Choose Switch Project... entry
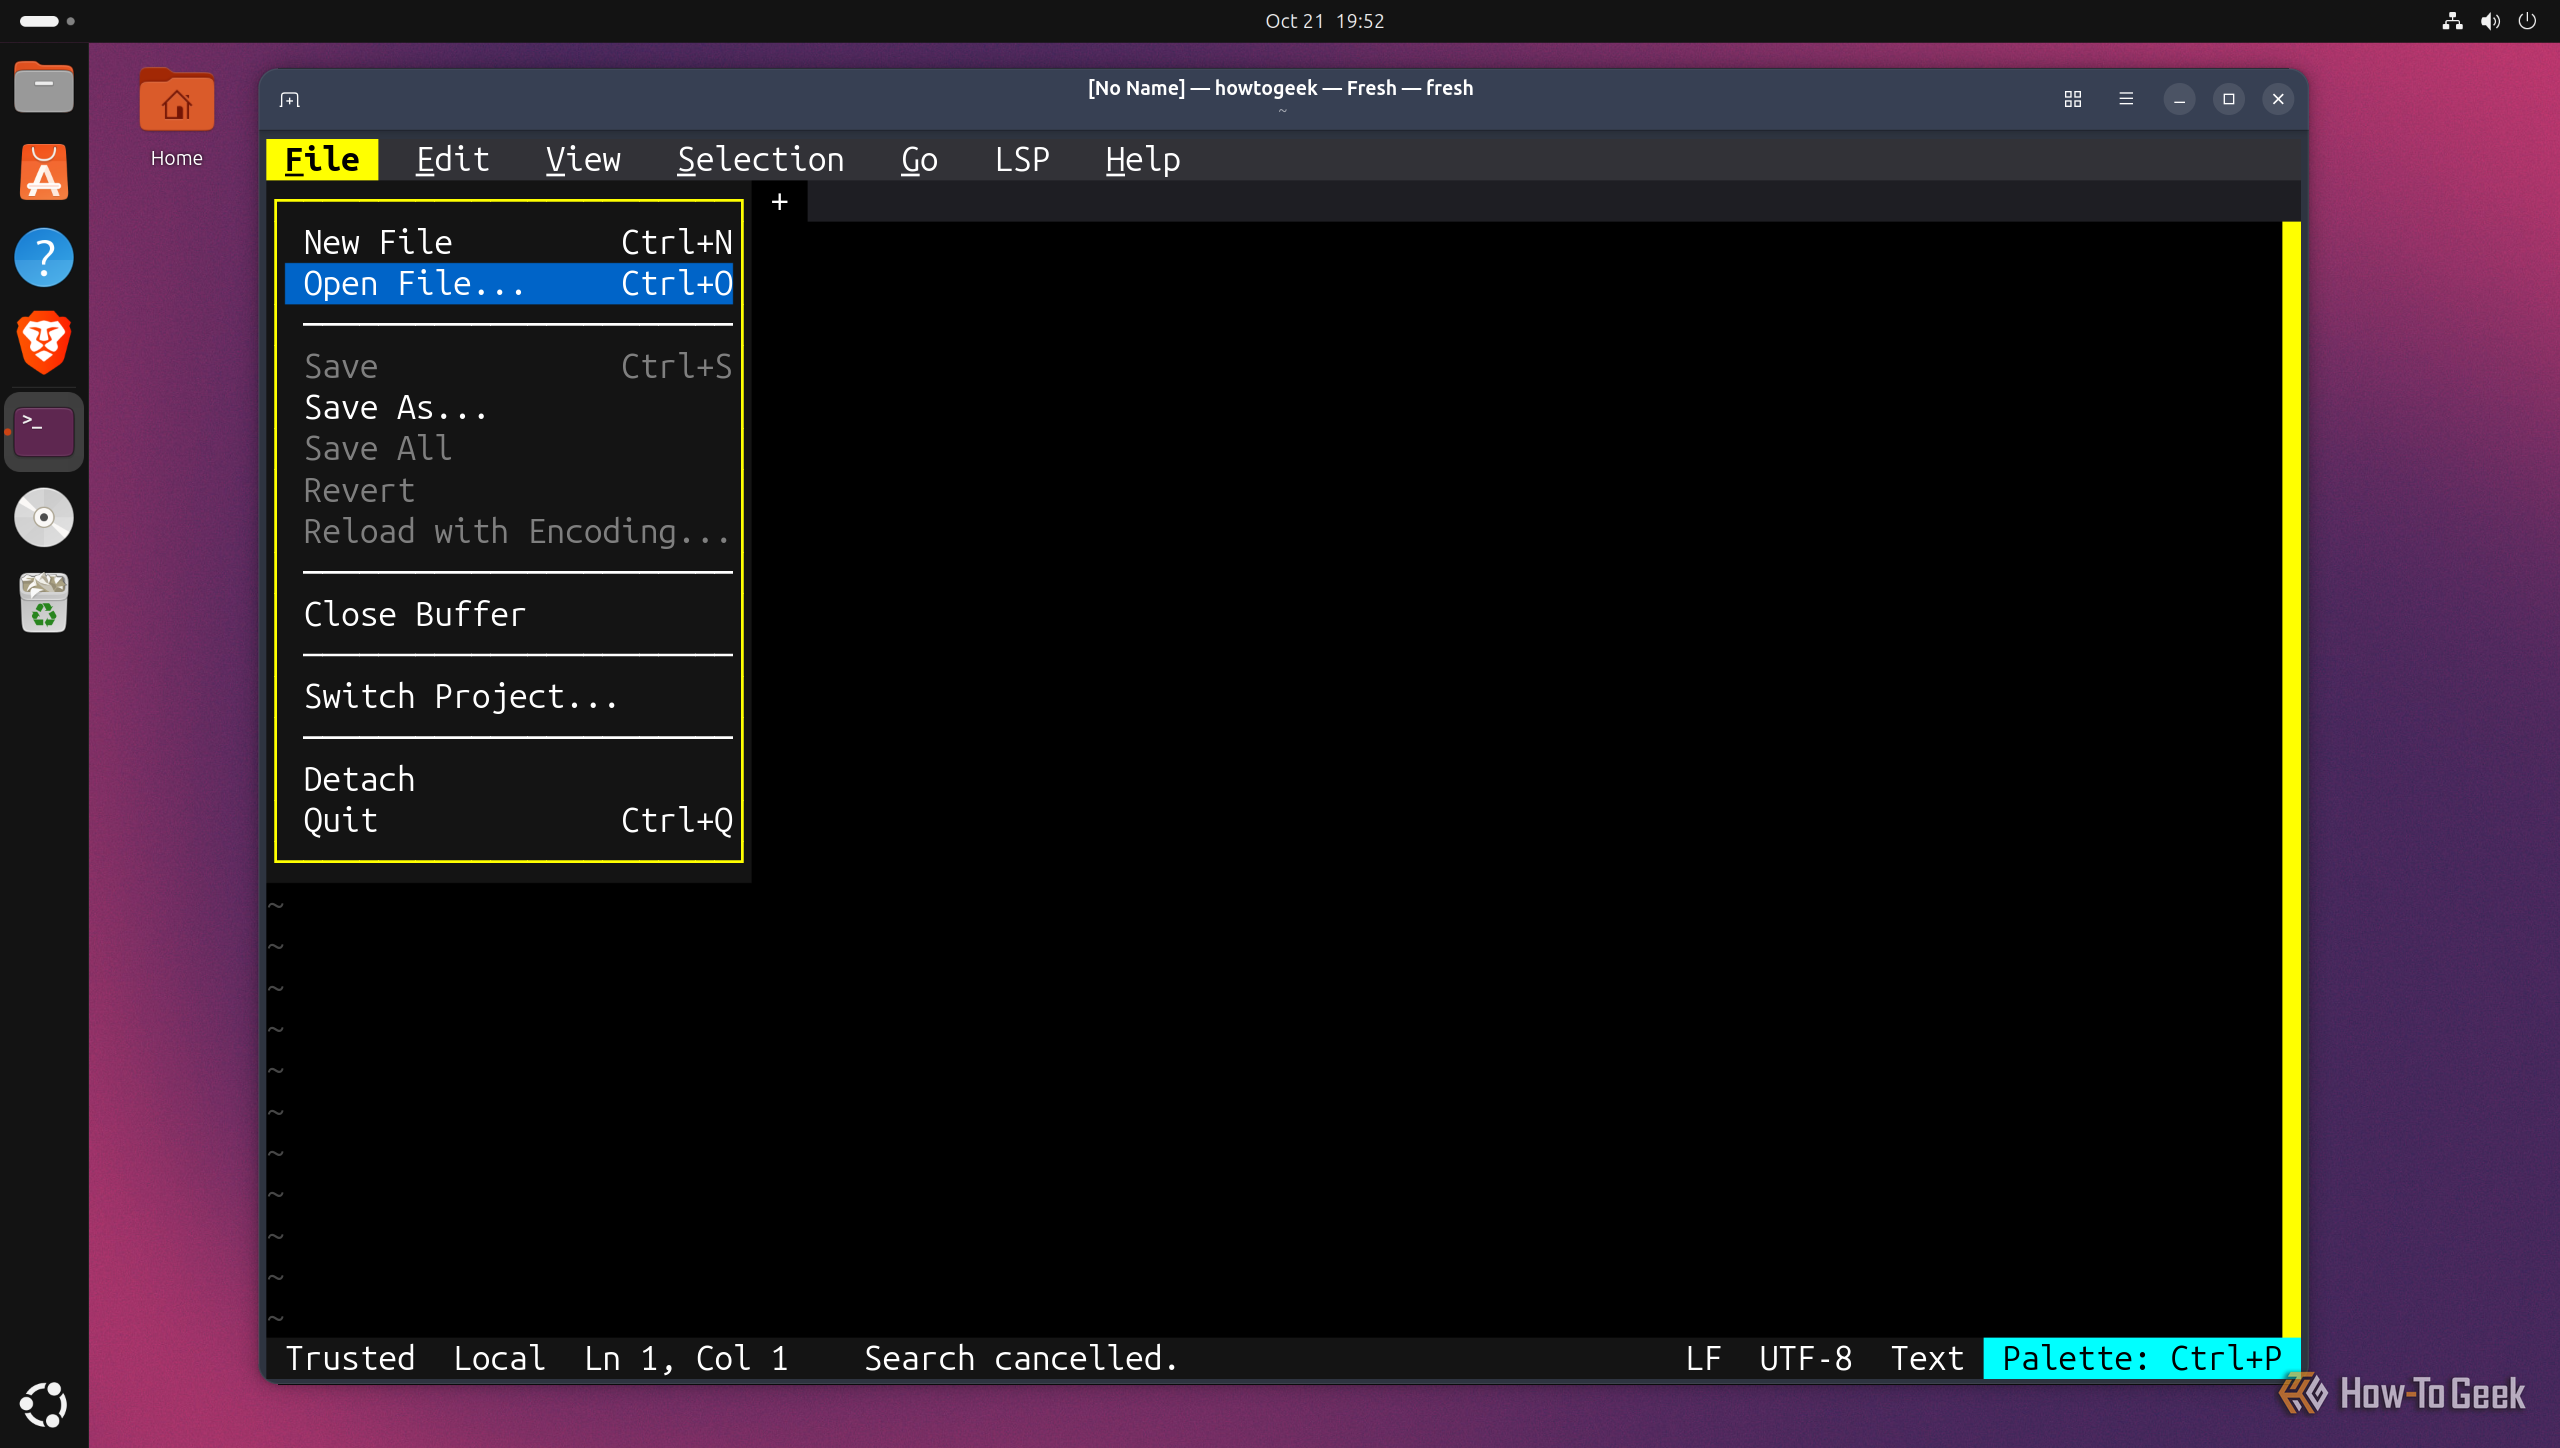2560x1448 pixels. pos(509,696)
